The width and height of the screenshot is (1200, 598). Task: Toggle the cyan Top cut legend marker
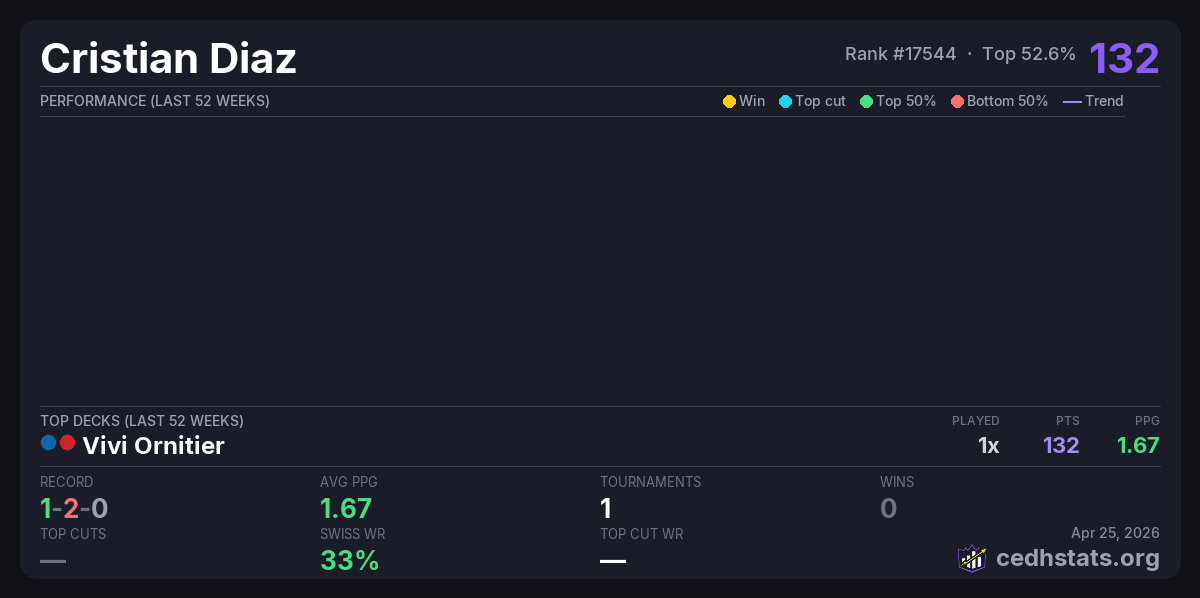(785, 101)
